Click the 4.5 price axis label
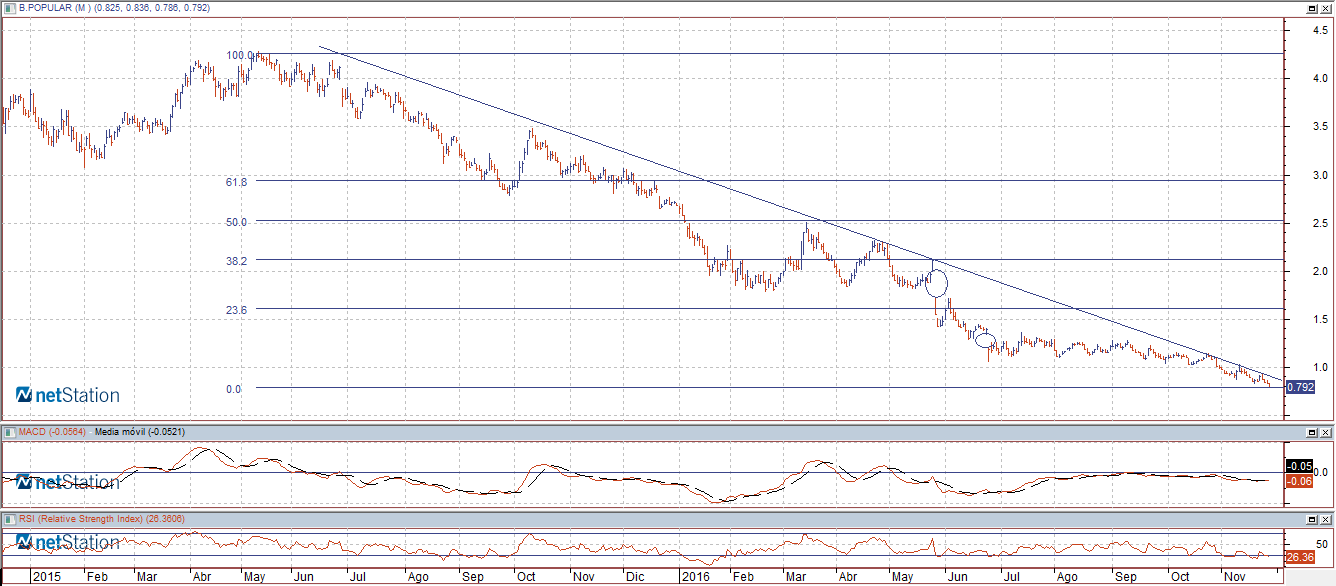The width and height of the screenshot is (1336, 586). (x=1320, y=30)
